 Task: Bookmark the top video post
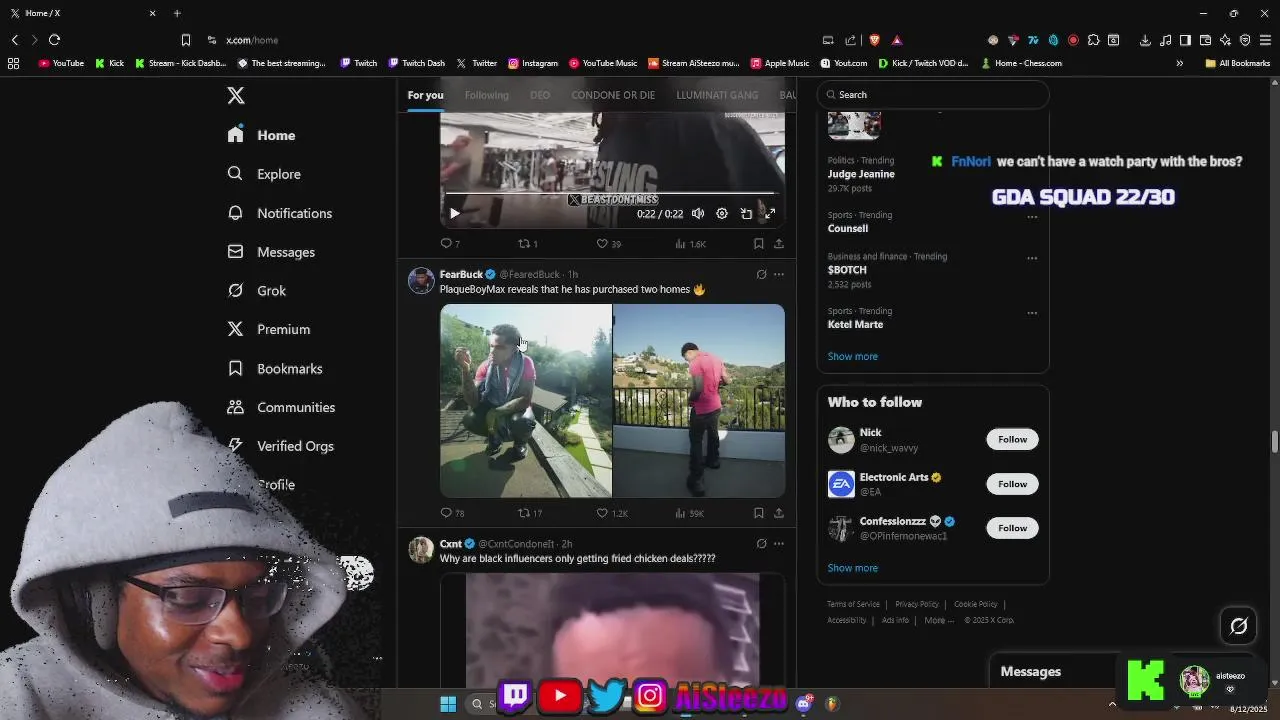coord(759,243)
